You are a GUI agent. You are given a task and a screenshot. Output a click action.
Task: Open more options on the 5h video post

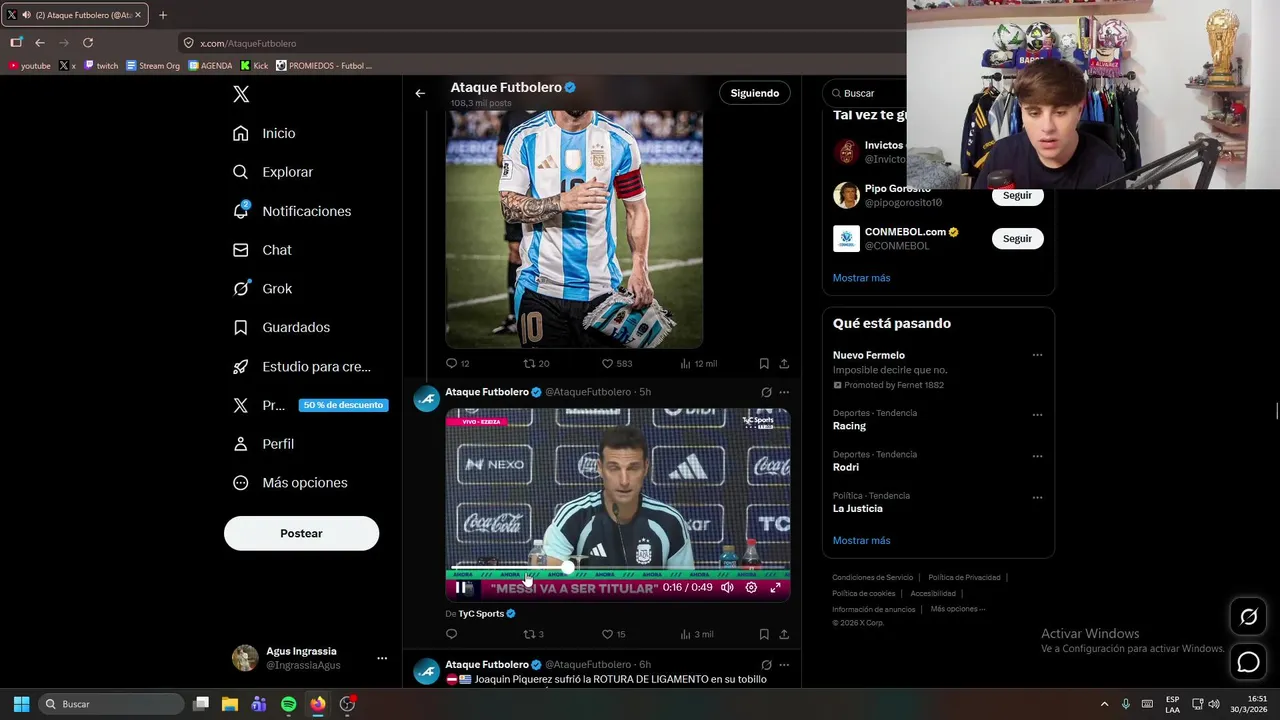coord(784,392)
